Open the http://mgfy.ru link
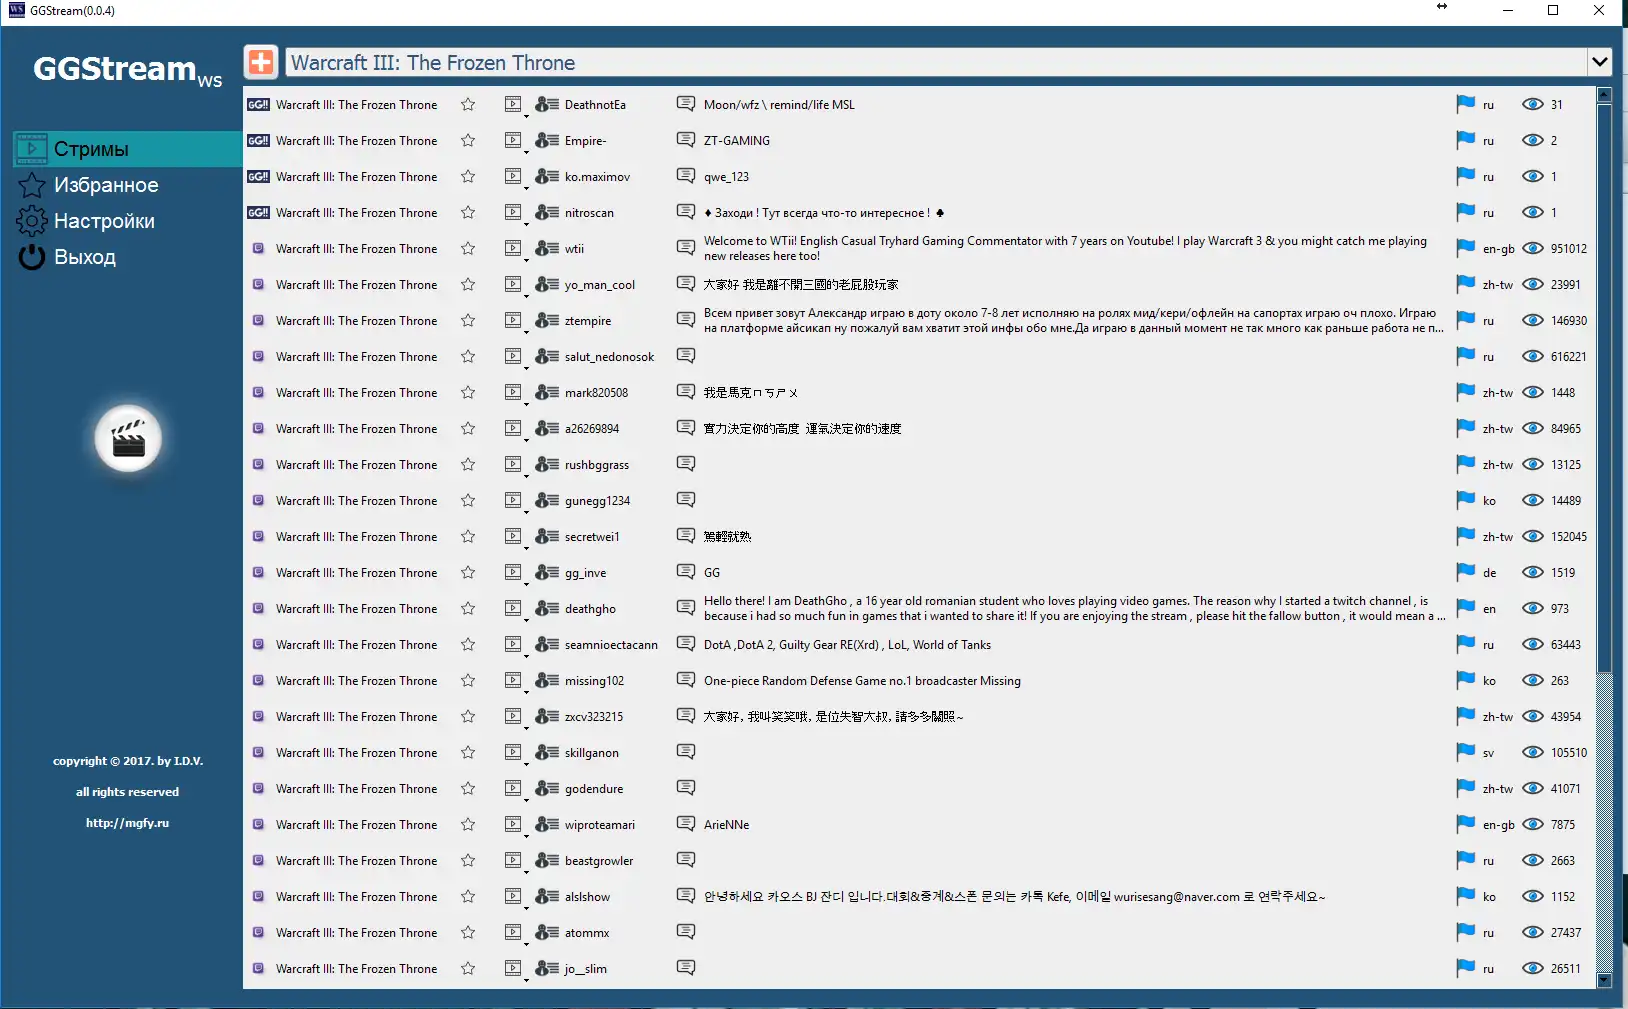Image resolution: width=1628 pixels, height=1009 pixels. click(127, 823)
